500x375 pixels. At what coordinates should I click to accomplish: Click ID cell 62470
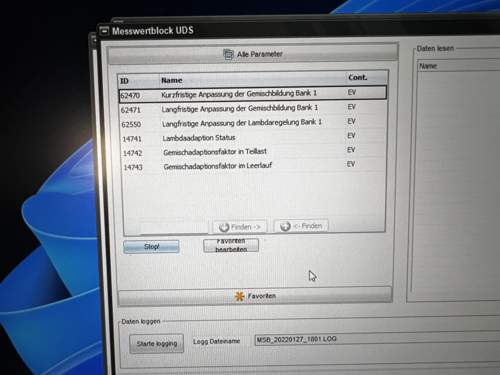coord(130,96)
